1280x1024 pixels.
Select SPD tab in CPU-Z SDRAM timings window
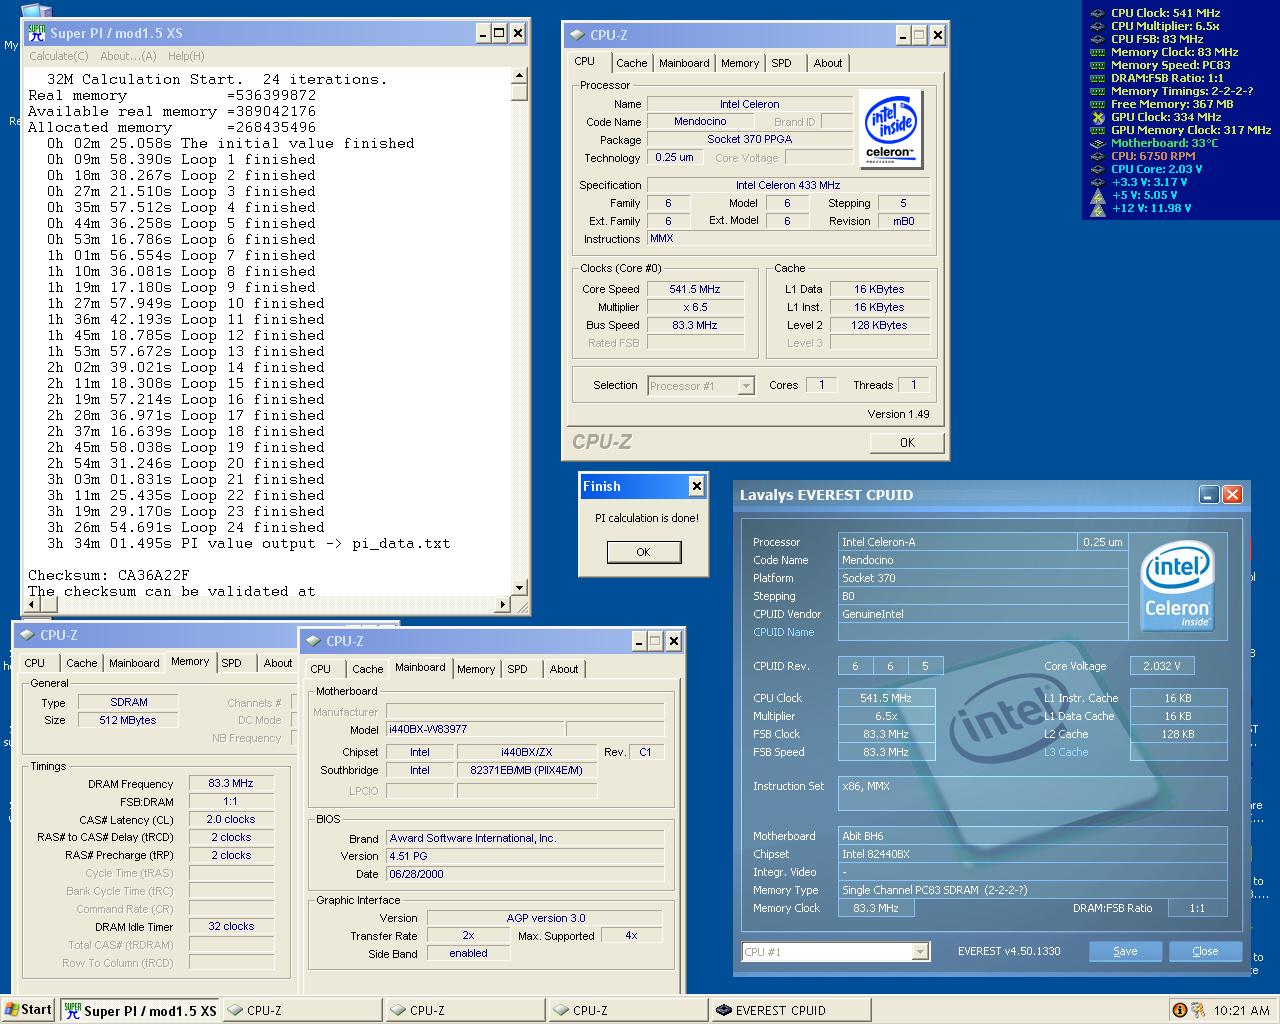231,663
